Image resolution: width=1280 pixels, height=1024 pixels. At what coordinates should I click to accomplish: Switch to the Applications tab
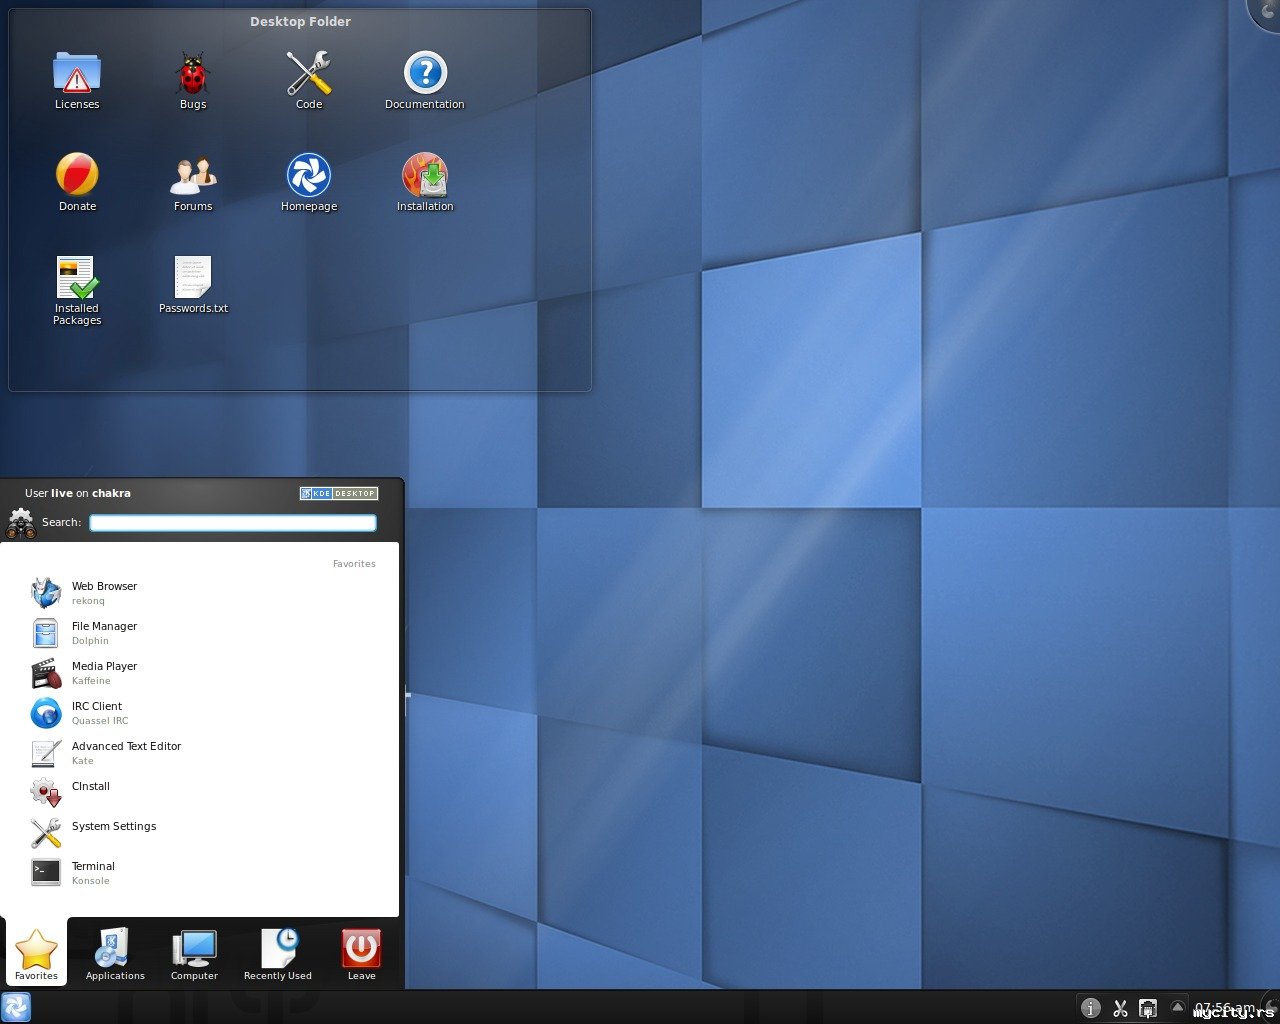pos(115,954)
